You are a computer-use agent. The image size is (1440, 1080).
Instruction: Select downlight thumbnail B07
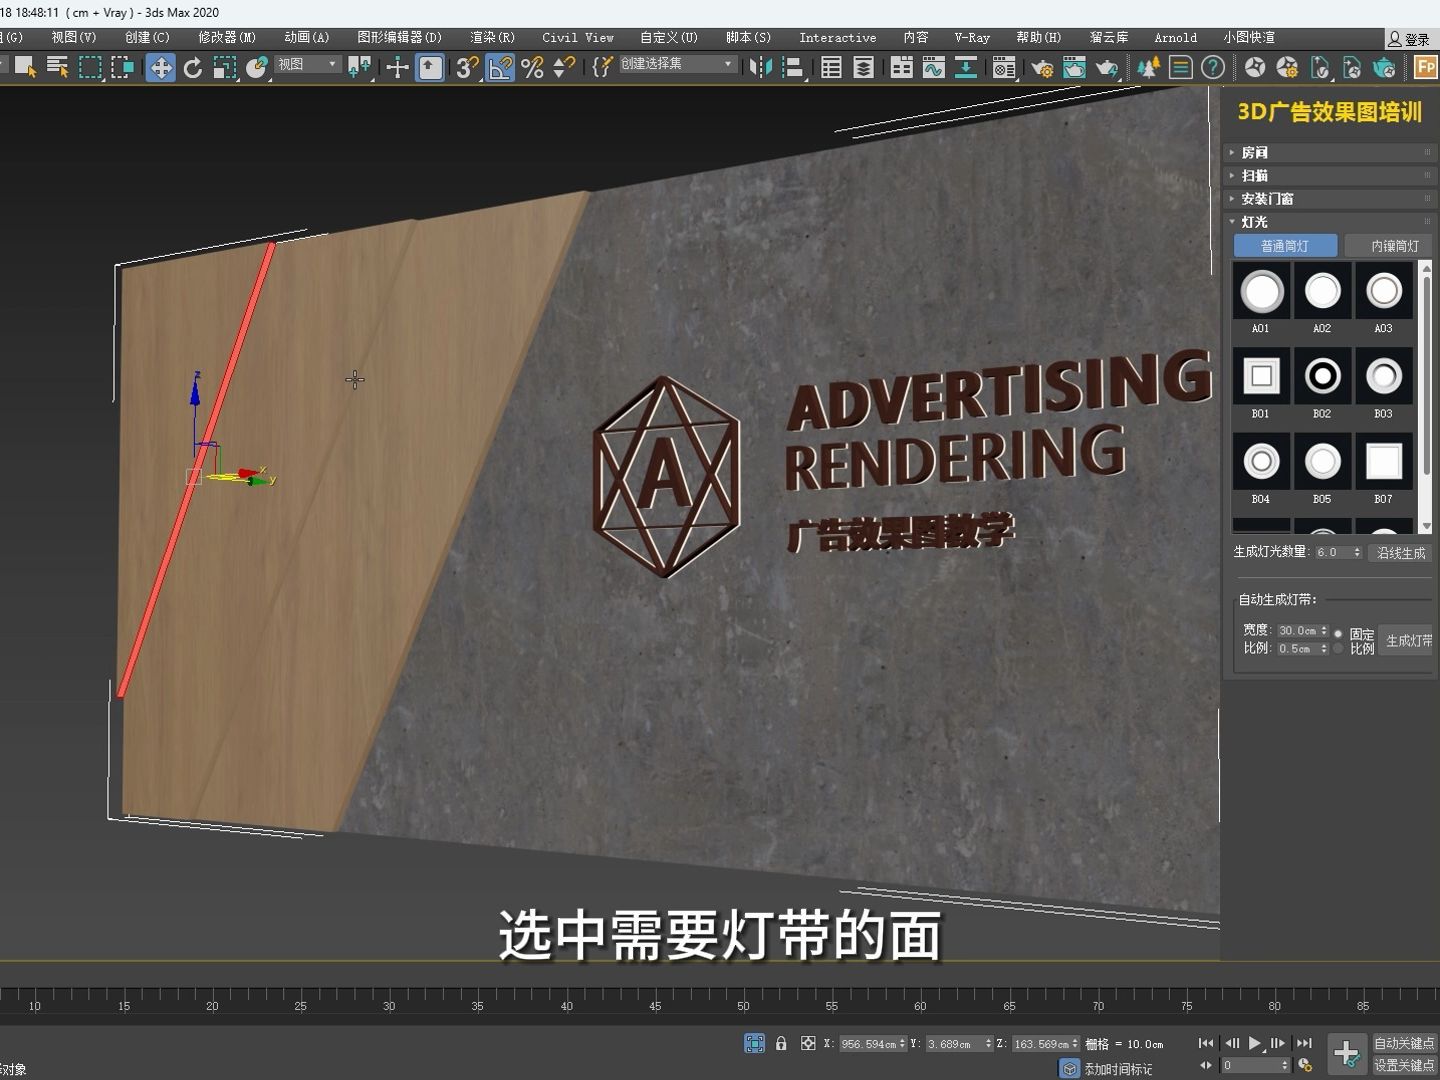pos(1384,461)
